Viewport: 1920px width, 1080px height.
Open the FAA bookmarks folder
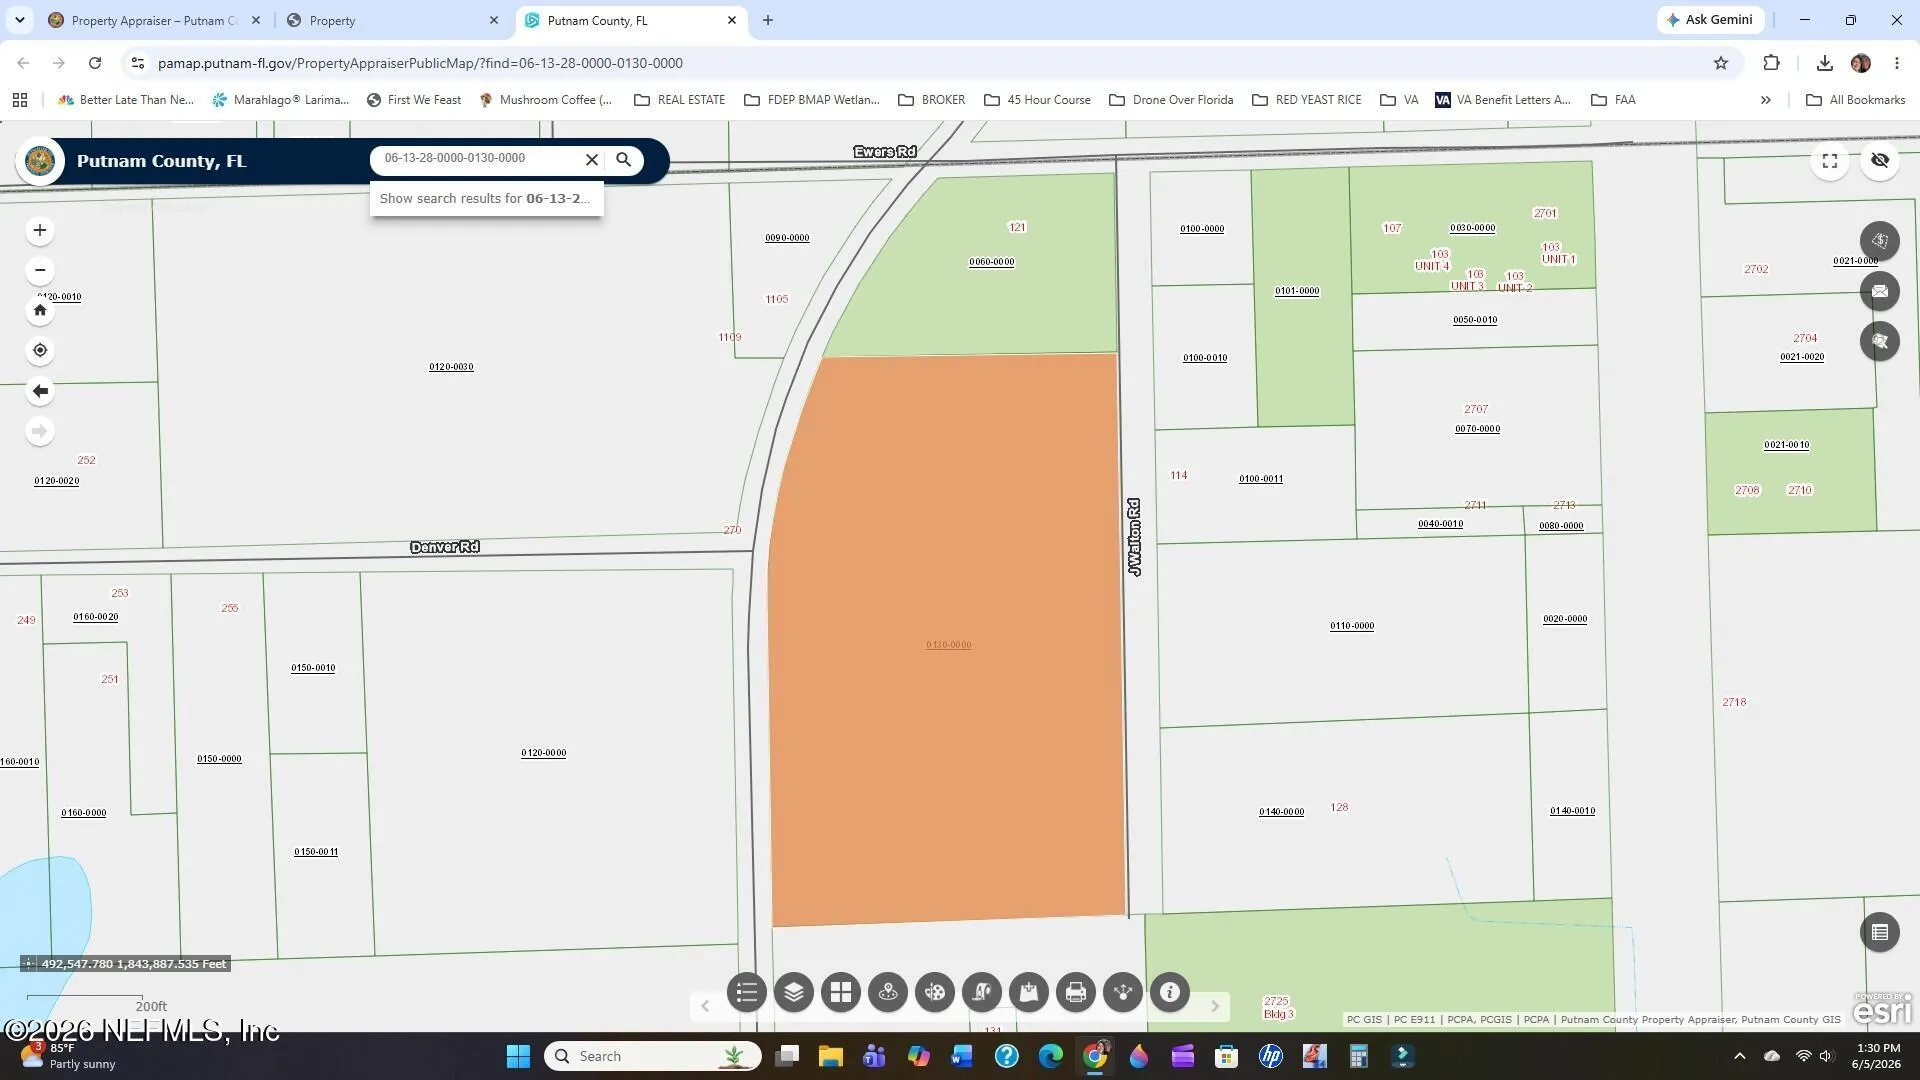click(x=1613, y=100)
